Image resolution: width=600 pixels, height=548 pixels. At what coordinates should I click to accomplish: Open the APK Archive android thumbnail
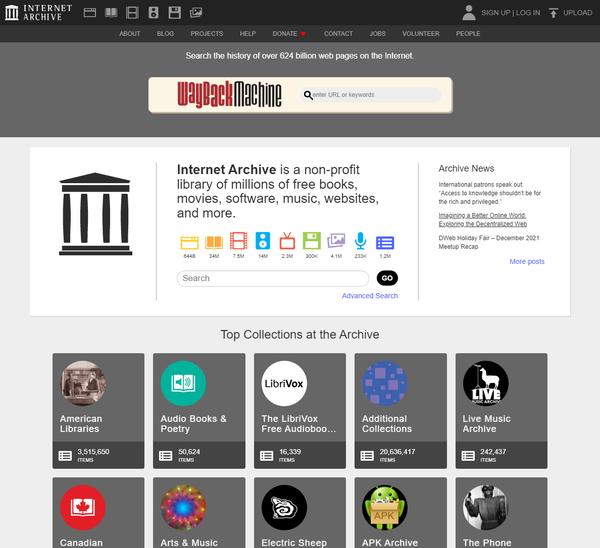click(x=385, y=507)
